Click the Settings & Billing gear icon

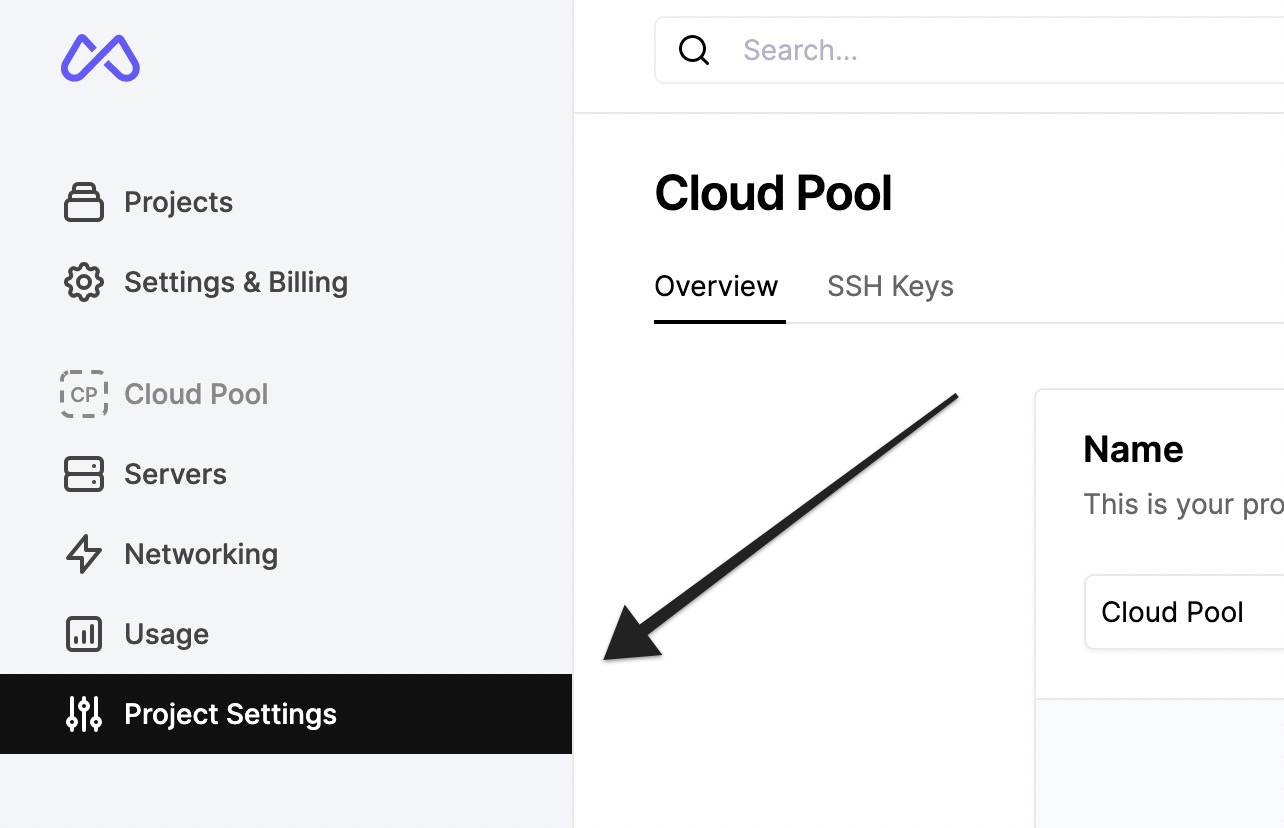click(84, 282)
